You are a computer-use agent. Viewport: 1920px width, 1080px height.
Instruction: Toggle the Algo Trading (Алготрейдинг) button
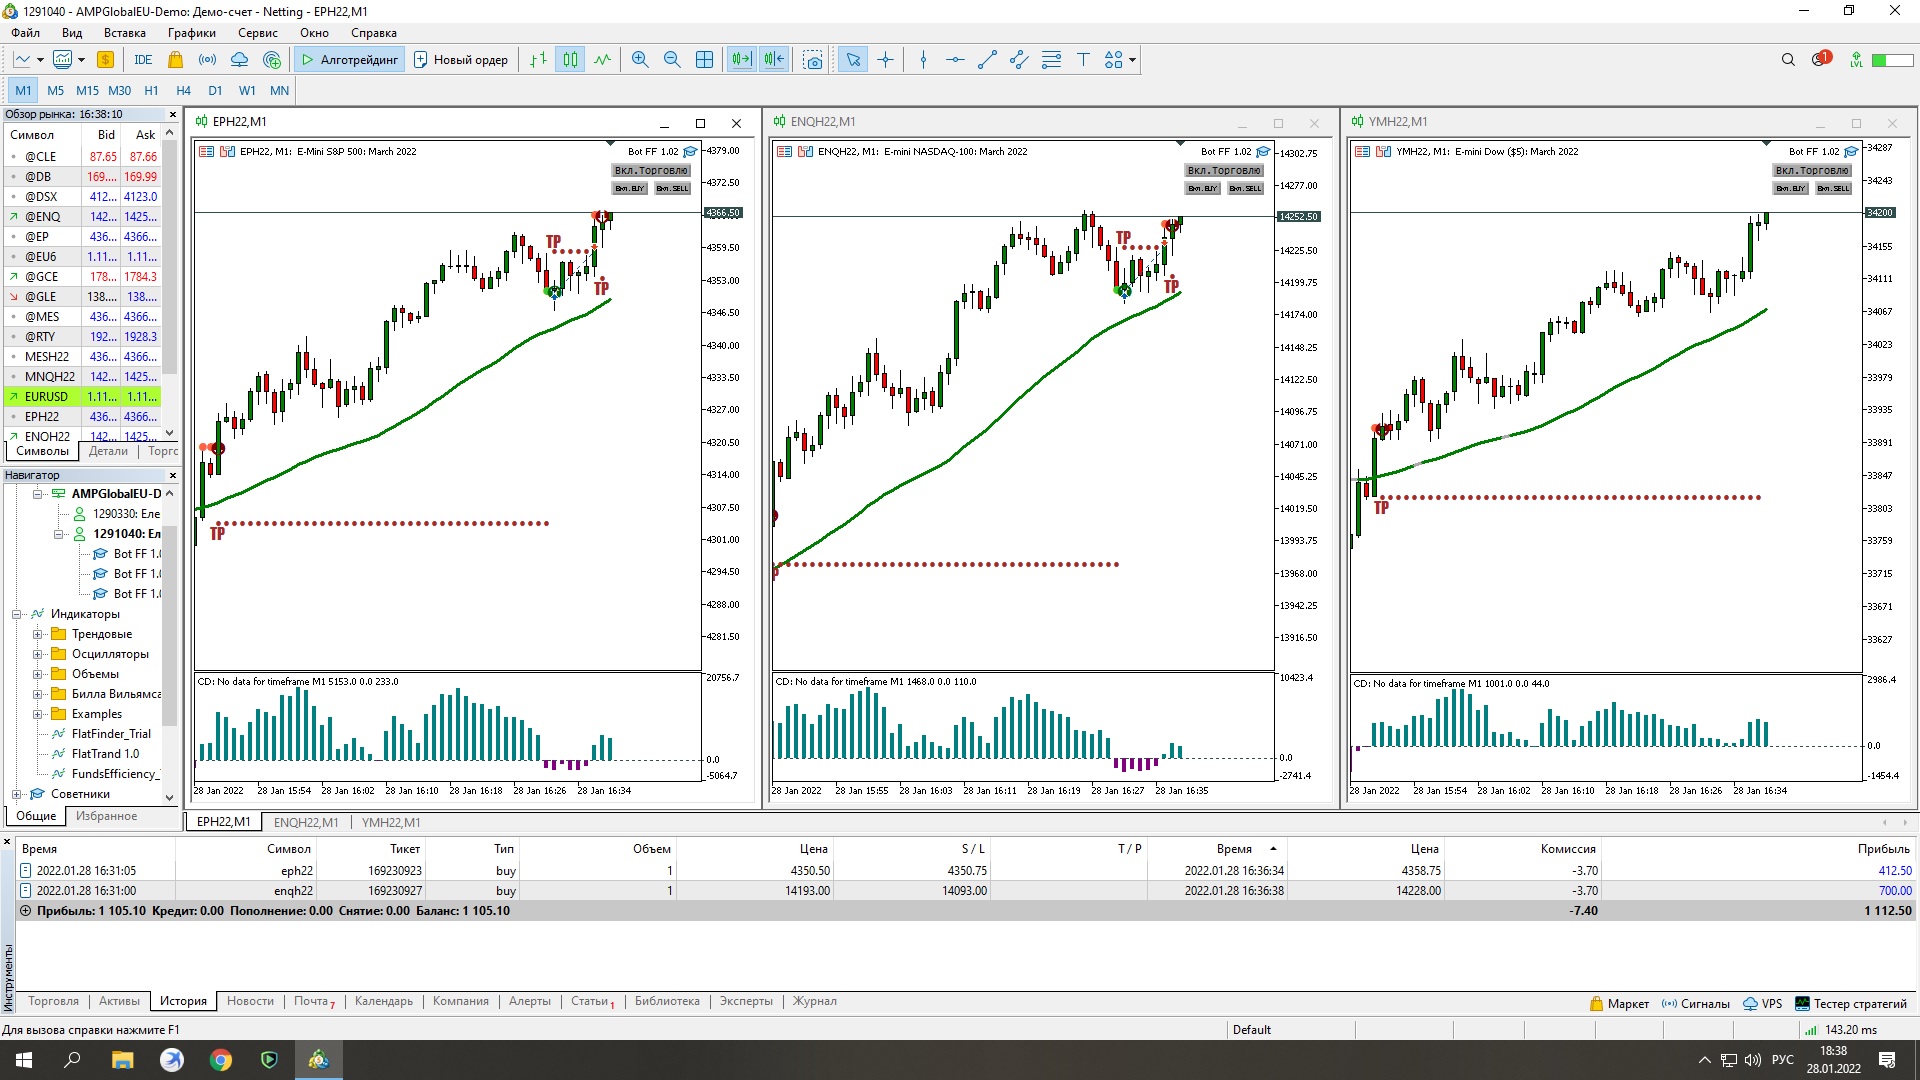tap(349, 60)
